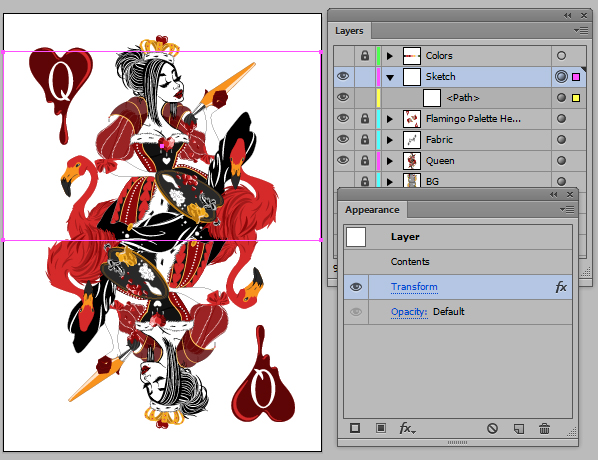Select the Layer row in Appearance
The height and width of the screenshot is (460, 598).
[x=458, y=237]
